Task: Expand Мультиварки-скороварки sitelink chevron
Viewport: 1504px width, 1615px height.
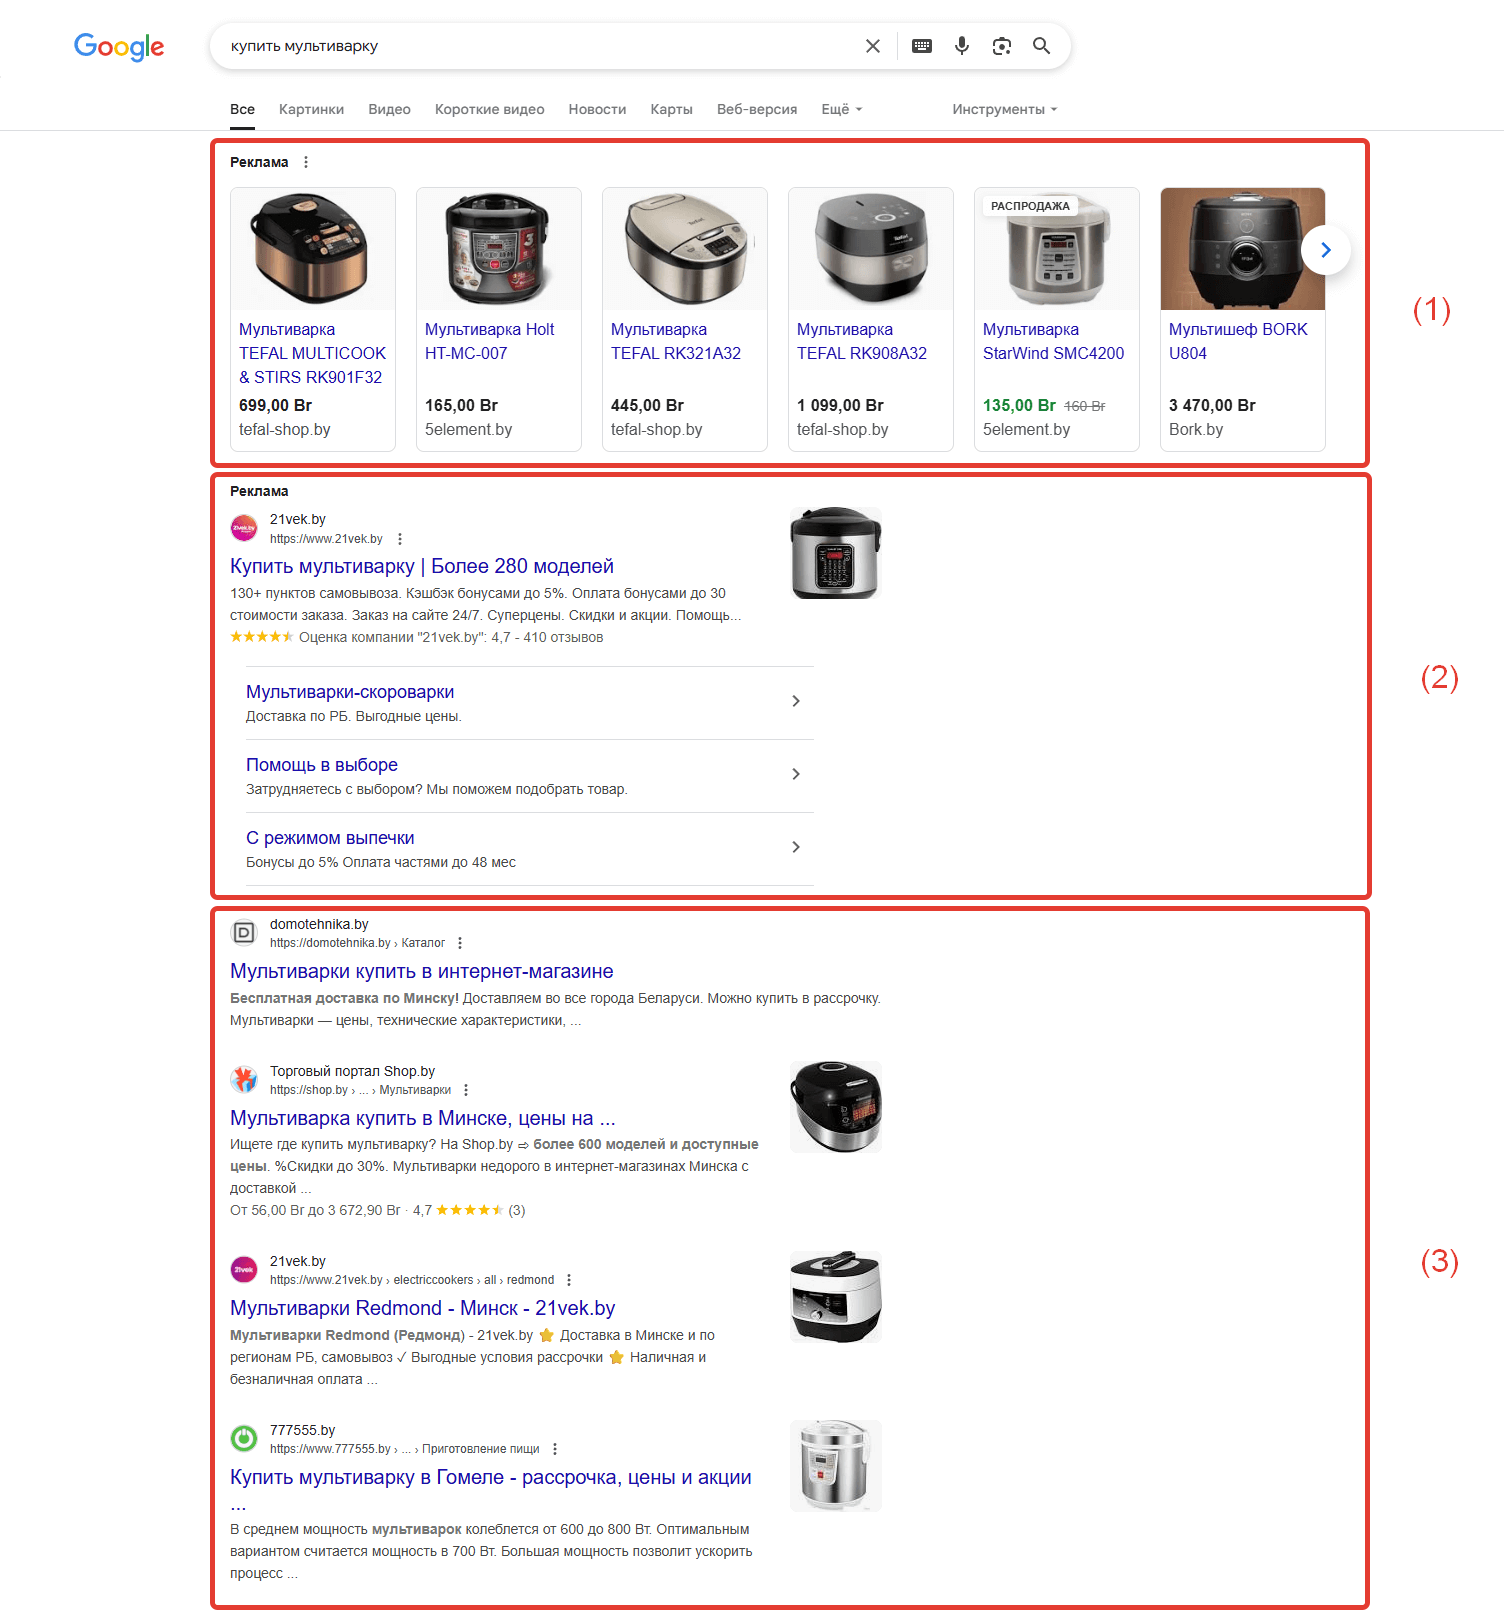Action: click(x=796, y=701)
